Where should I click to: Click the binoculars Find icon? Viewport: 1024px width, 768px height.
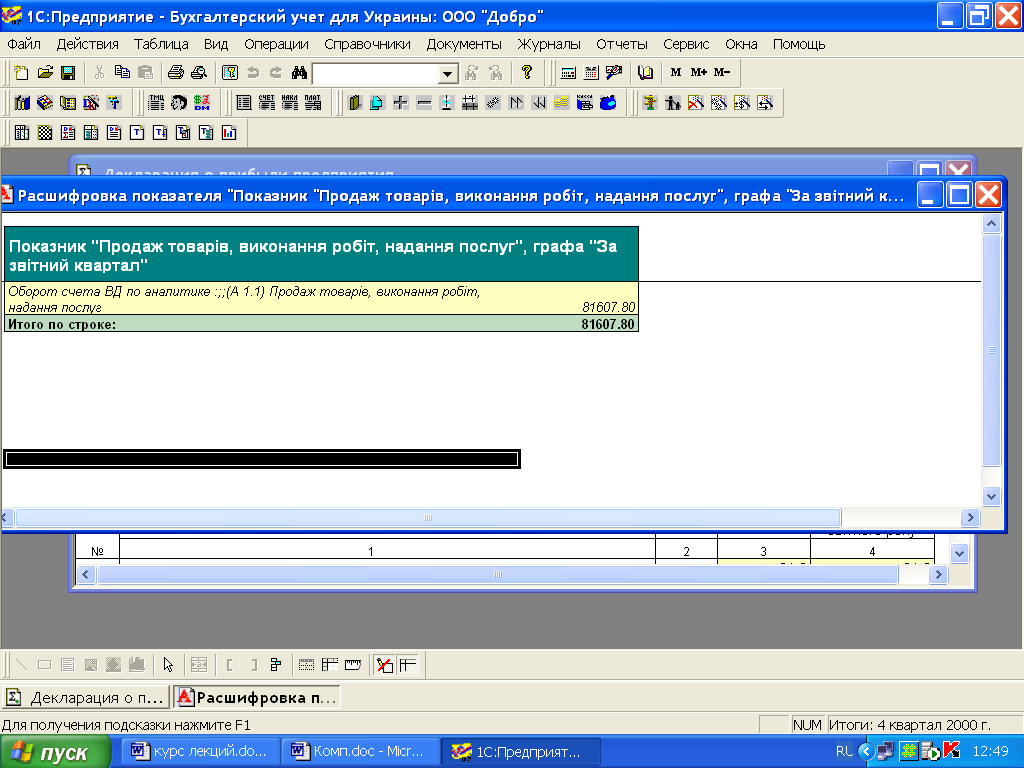[x=299, y=72]
